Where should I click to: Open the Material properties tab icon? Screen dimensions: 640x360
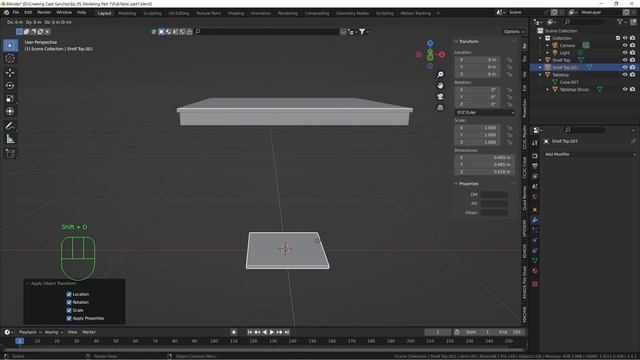pyautogui.click(x=535, y=271)
